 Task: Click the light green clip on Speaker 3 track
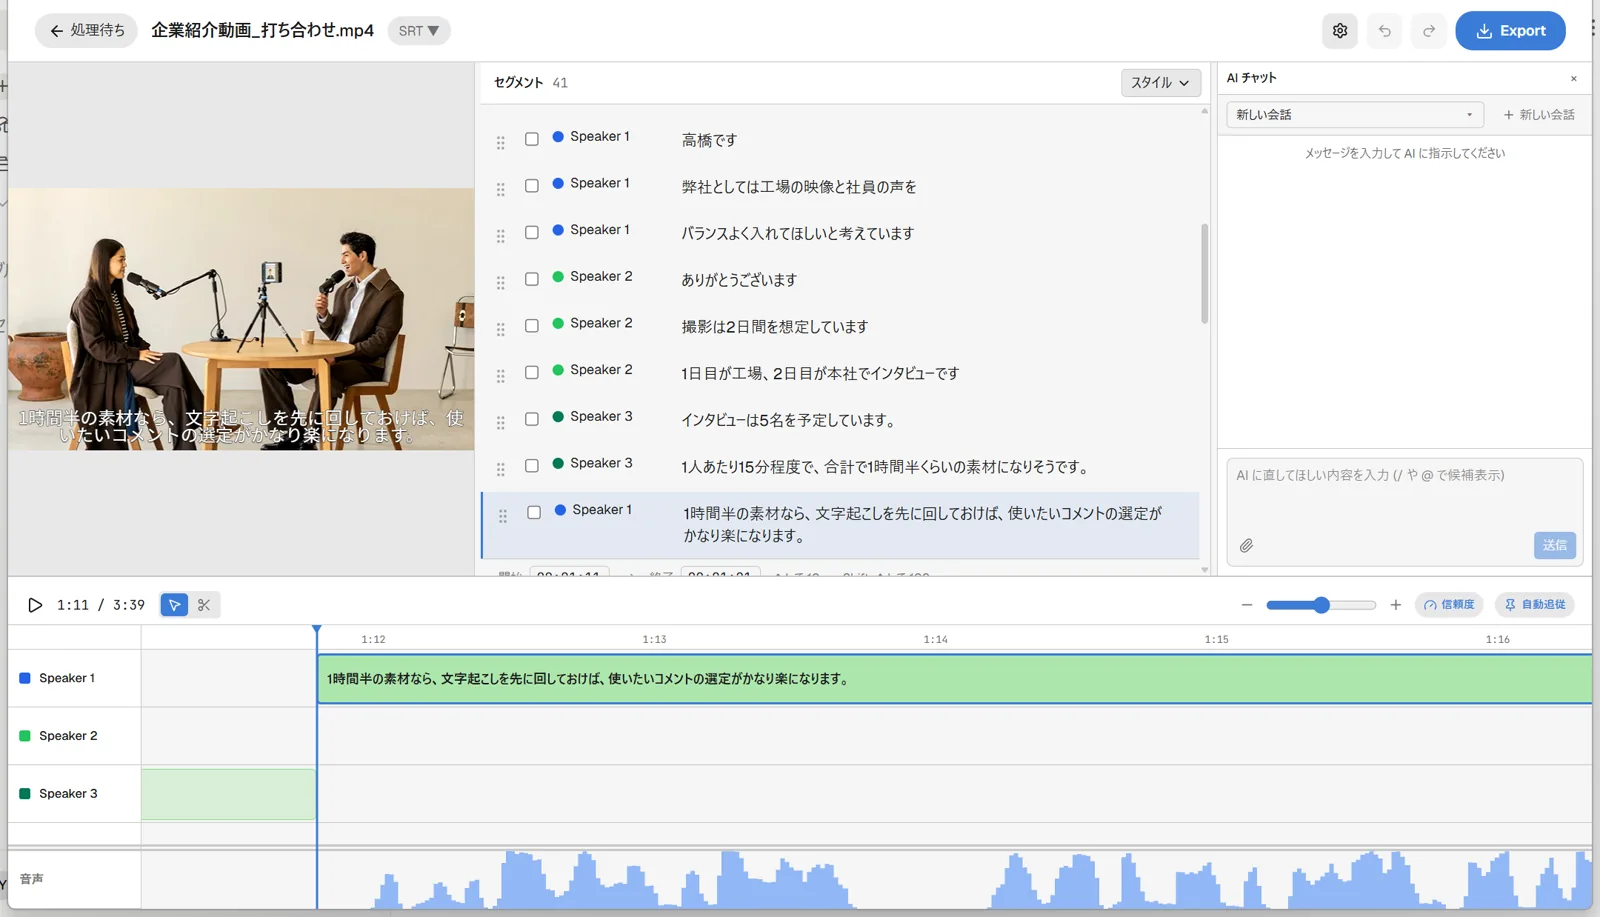228,794
